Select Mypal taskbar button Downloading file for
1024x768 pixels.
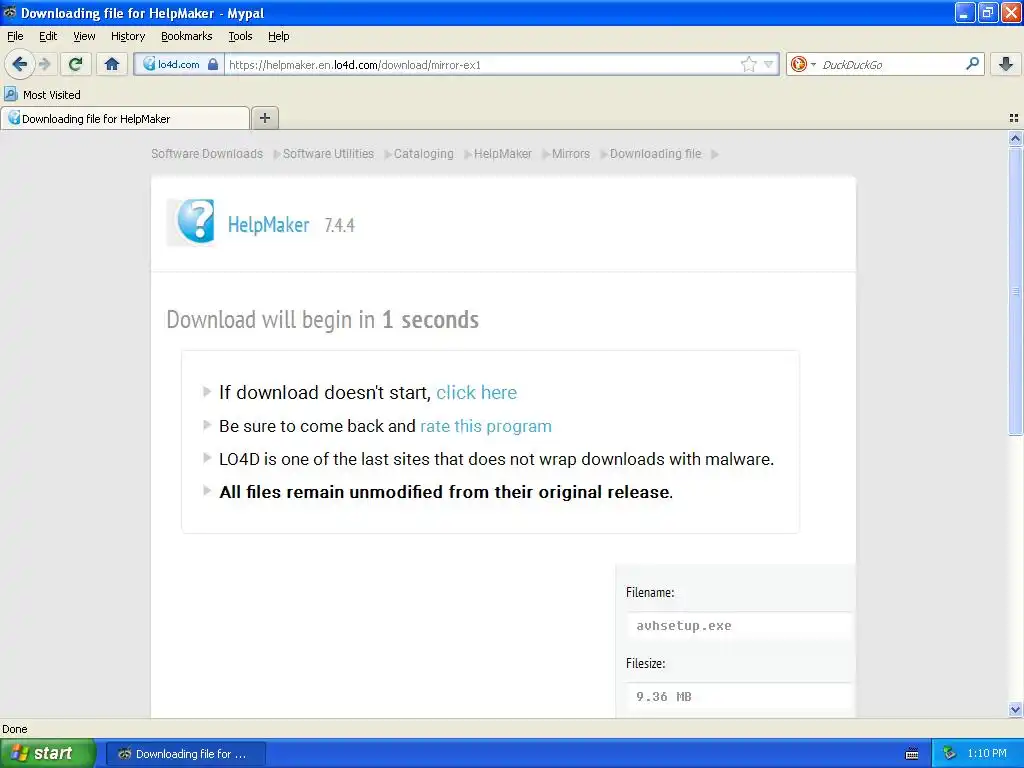point(185,754)
